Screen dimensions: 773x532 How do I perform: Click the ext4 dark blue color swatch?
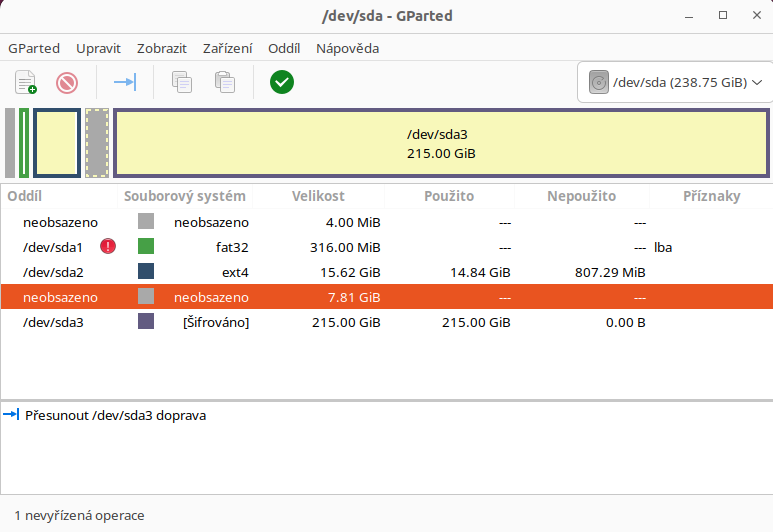146,271
